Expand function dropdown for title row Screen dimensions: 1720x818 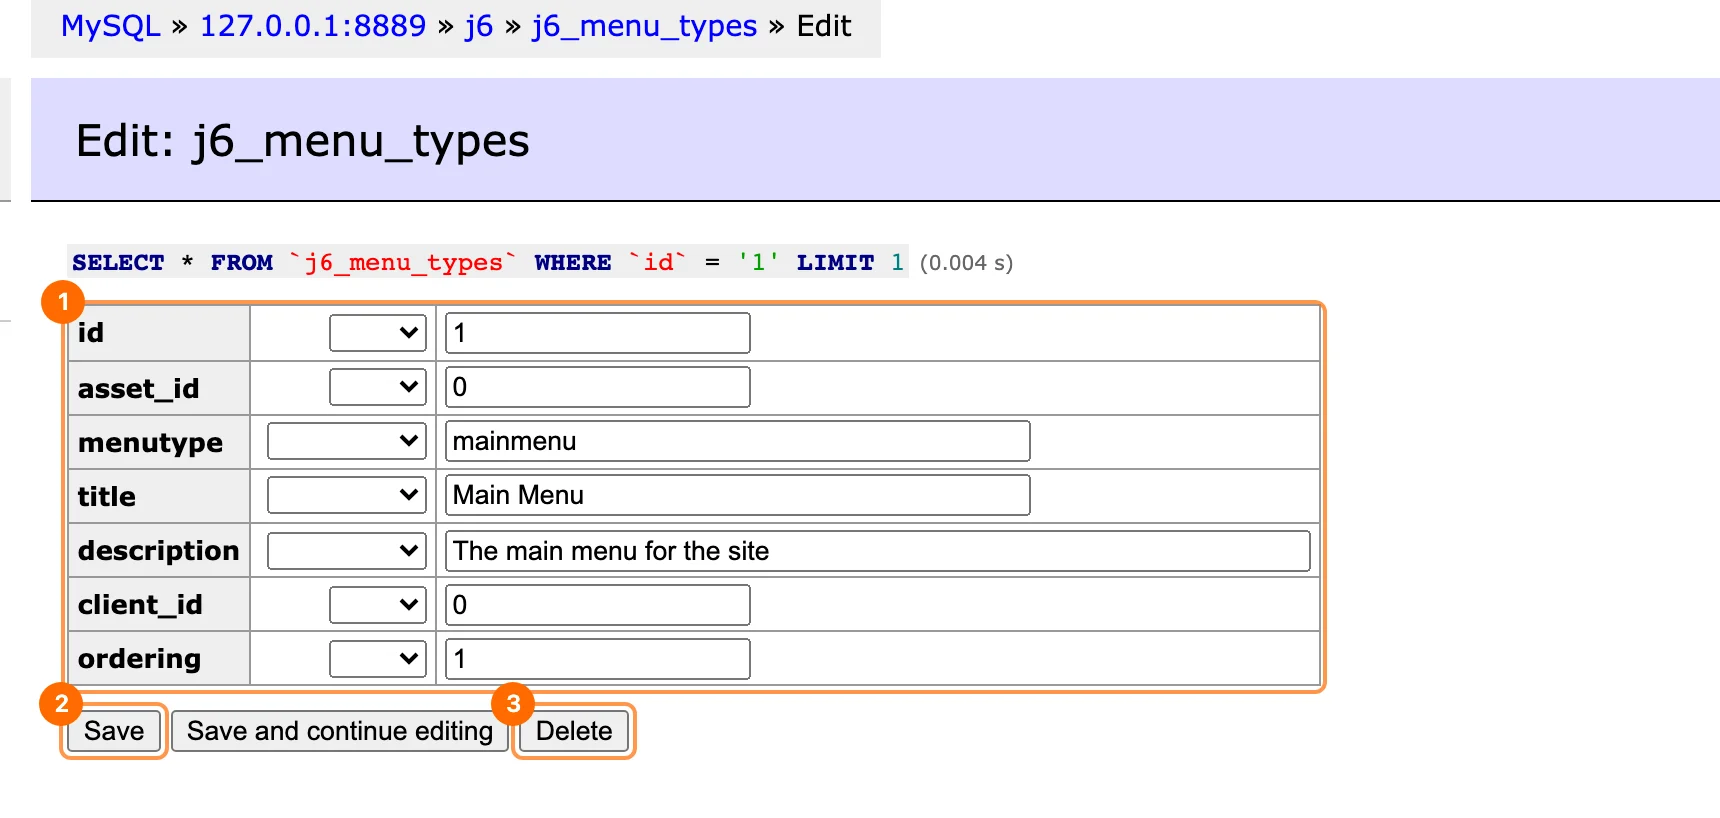tap(347, 495)
